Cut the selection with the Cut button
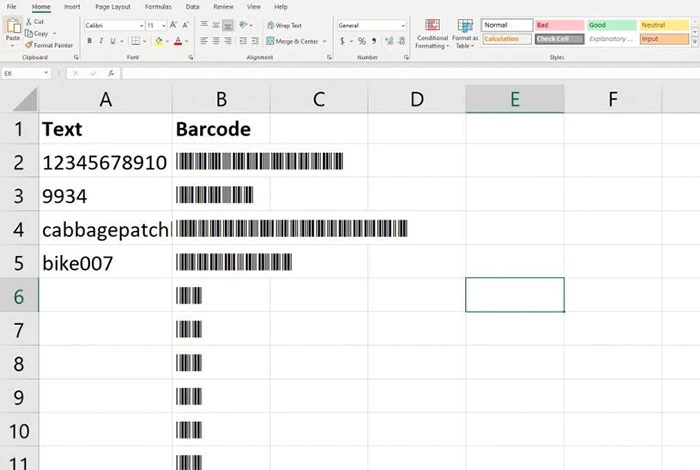Screen dimensions: 700x470 coord(35,21)
